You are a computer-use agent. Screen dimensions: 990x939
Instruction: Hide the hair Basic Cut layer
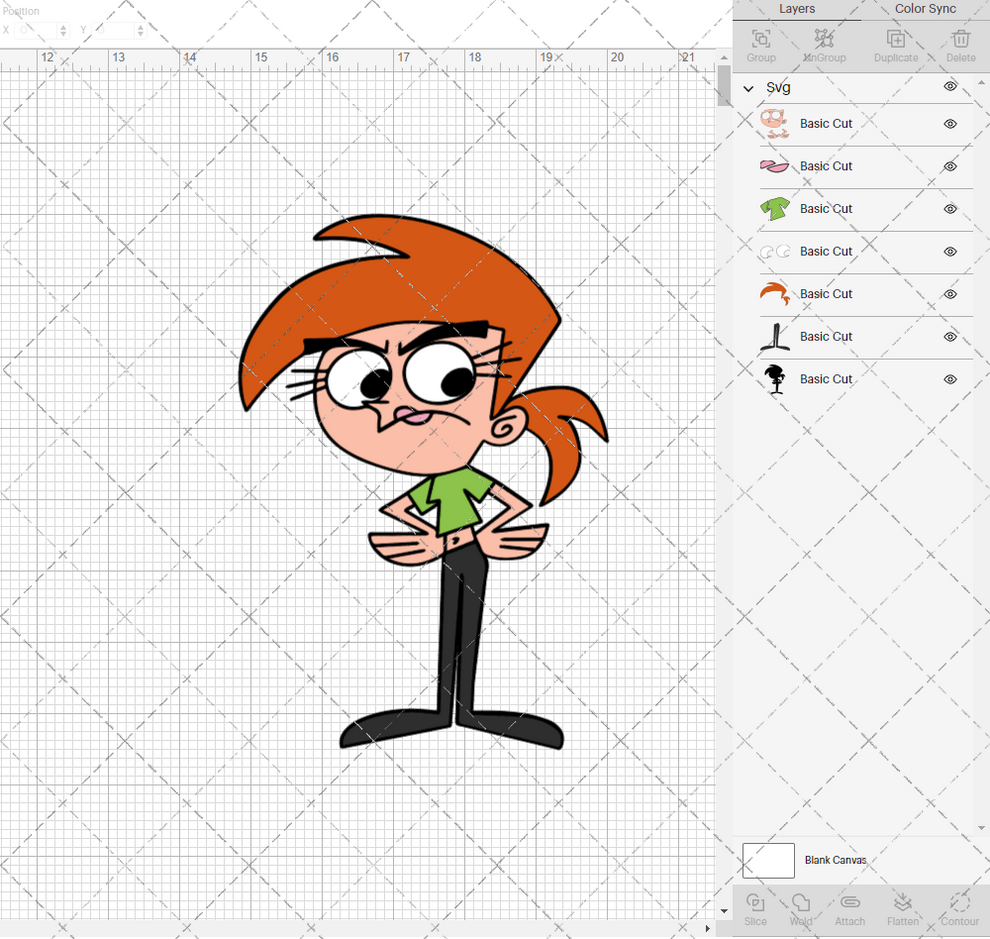tap(949, 294)
